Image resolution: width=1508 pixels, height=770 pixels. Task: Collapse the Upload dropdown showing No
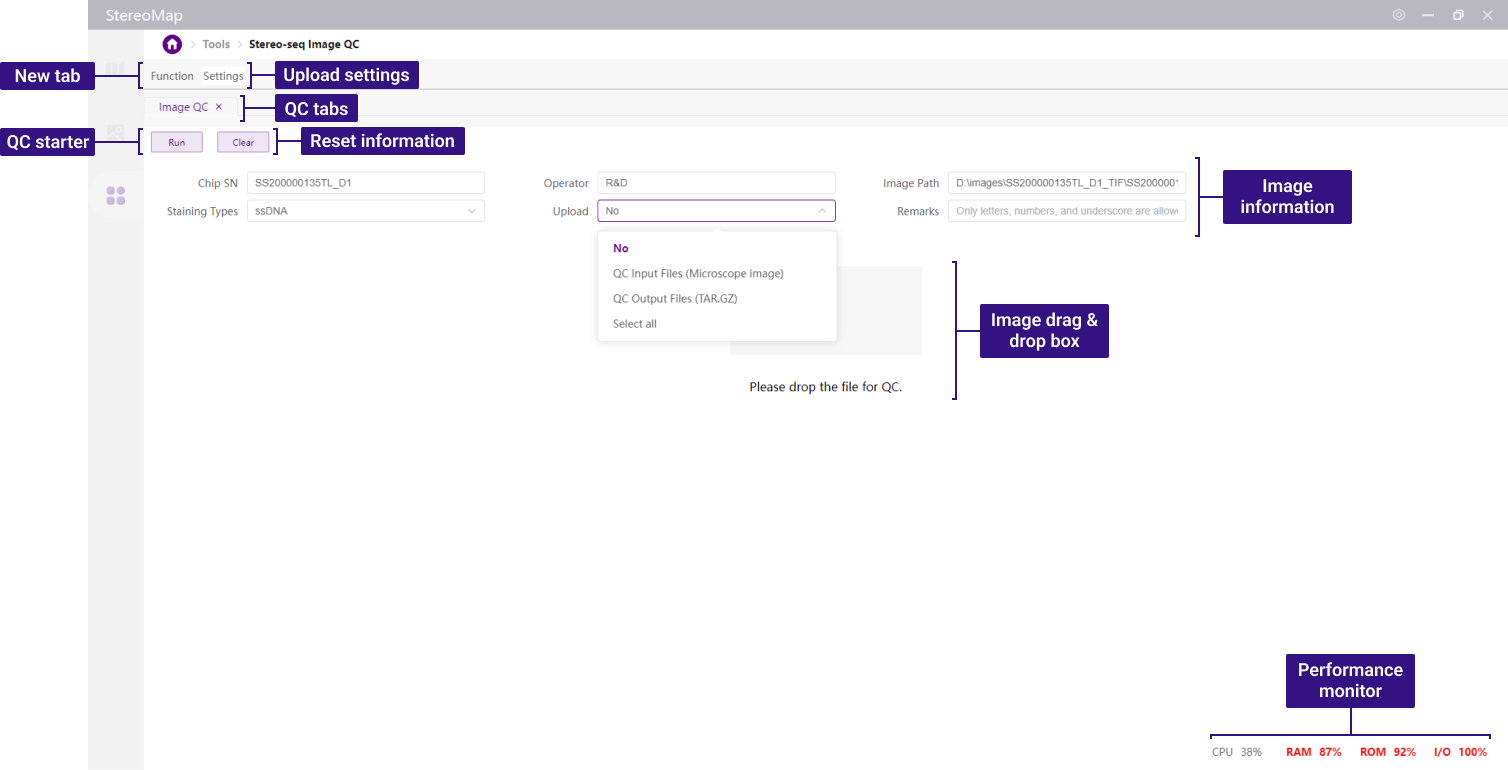point(716,211)
